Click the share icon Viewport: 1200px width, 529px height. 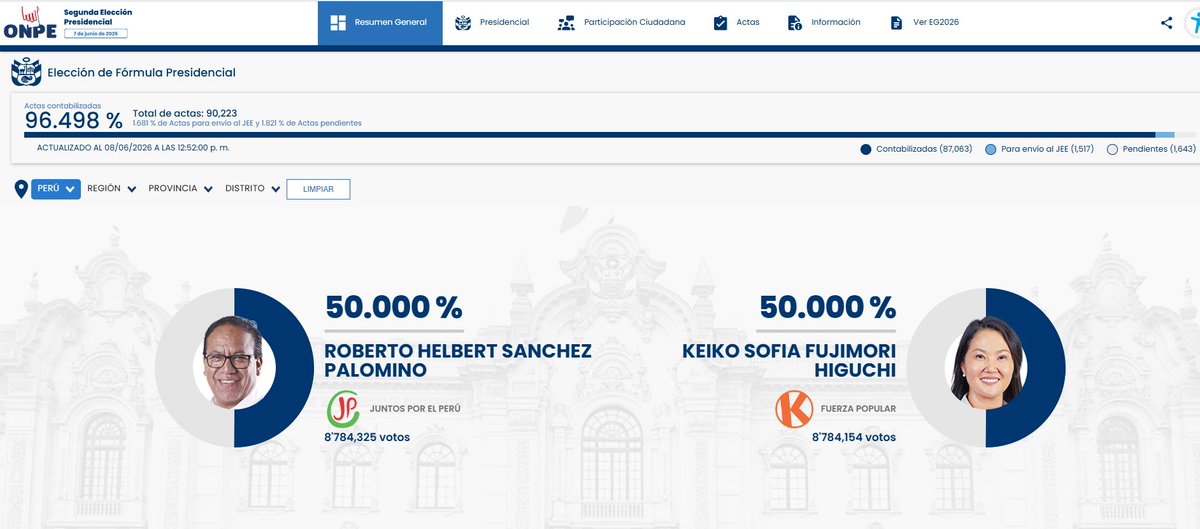click(x=1167, y=22)
